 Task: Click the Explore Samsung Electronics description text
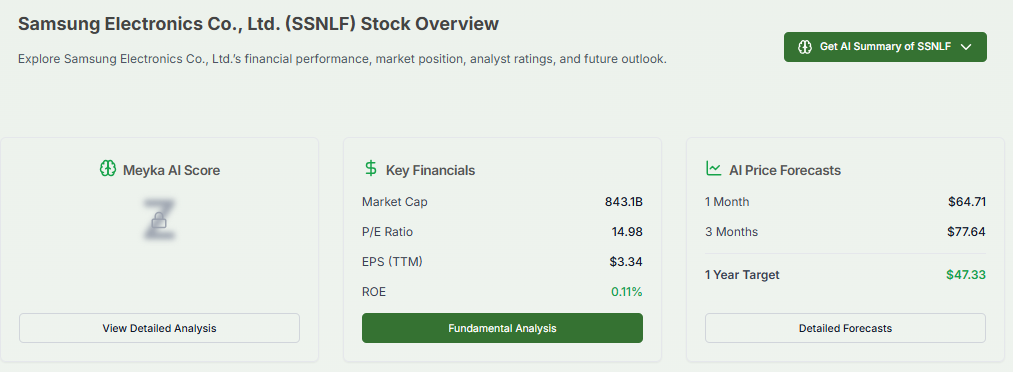(342, 59)
